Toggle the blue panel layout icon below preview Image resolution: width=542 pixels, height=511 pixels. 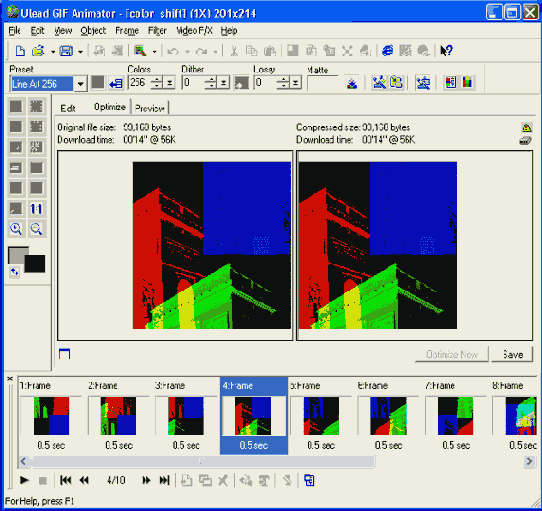64,354
